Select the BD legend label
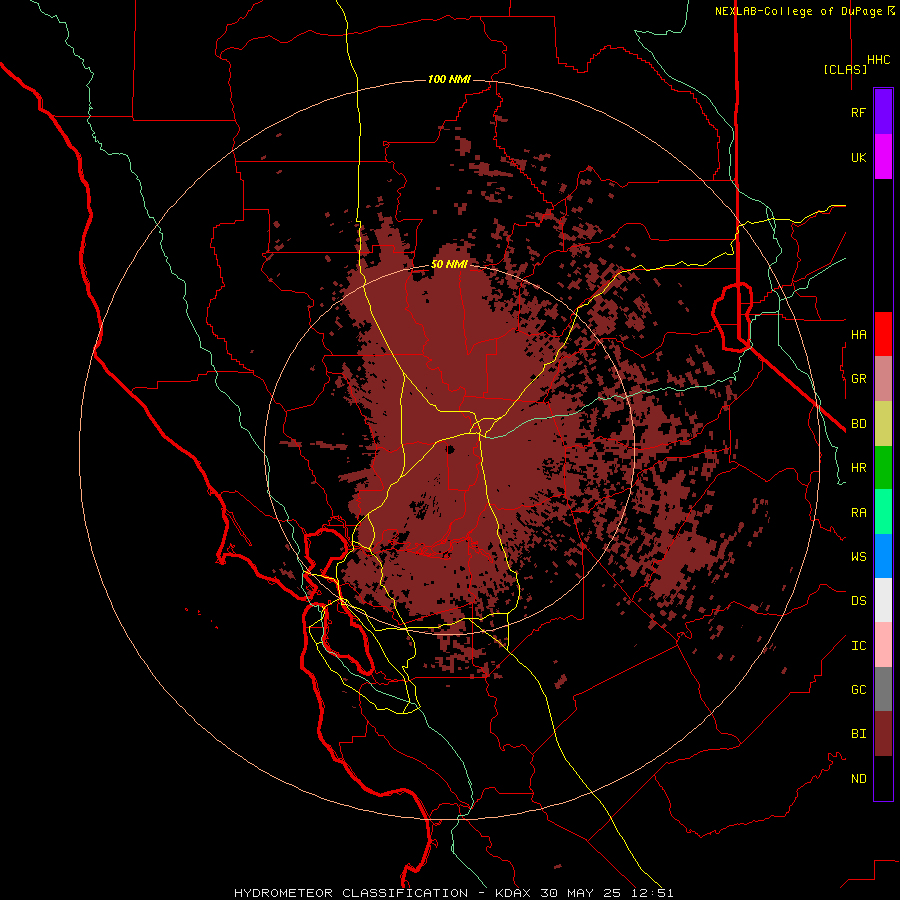Viewport: 900px width, 900px height. click(x=858, y=423)
